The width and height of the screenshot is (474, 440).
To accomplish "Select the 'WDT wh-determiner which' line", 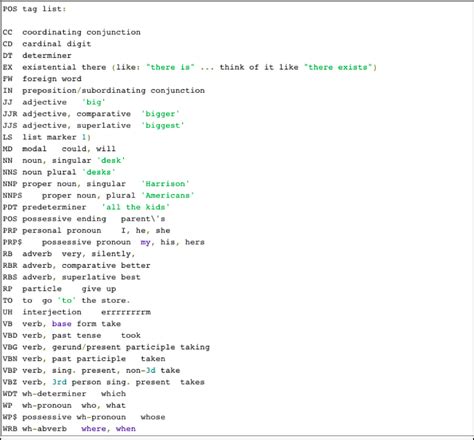I will [64, 394].
